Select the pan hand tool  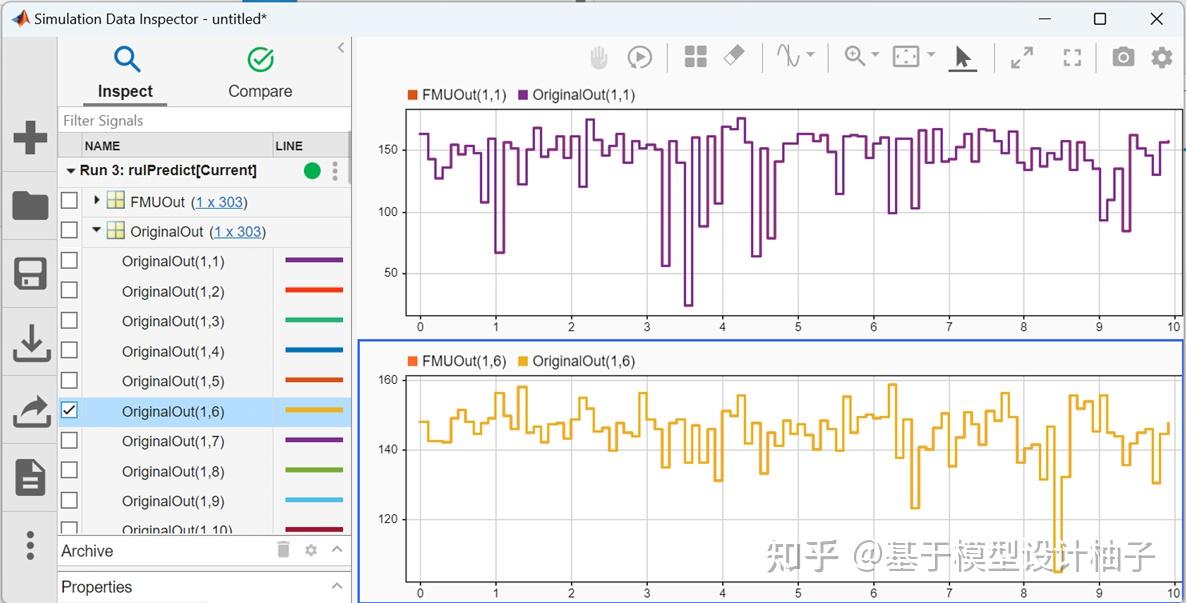(599, 58)
